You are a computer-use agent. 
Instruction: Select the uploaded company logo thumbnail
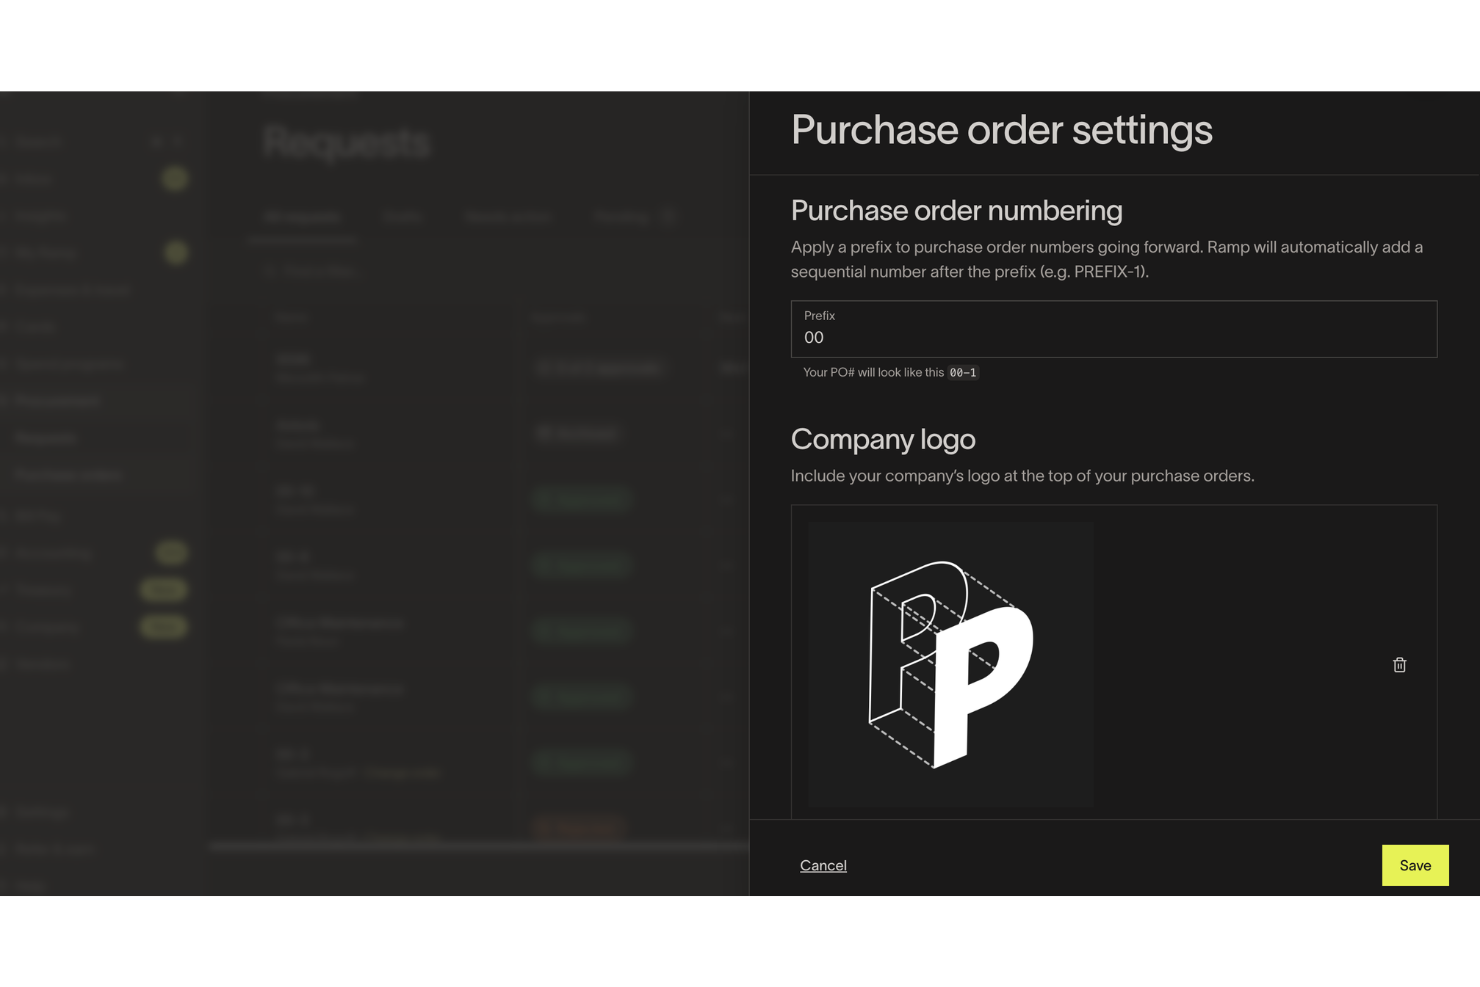tap(950, 664)
